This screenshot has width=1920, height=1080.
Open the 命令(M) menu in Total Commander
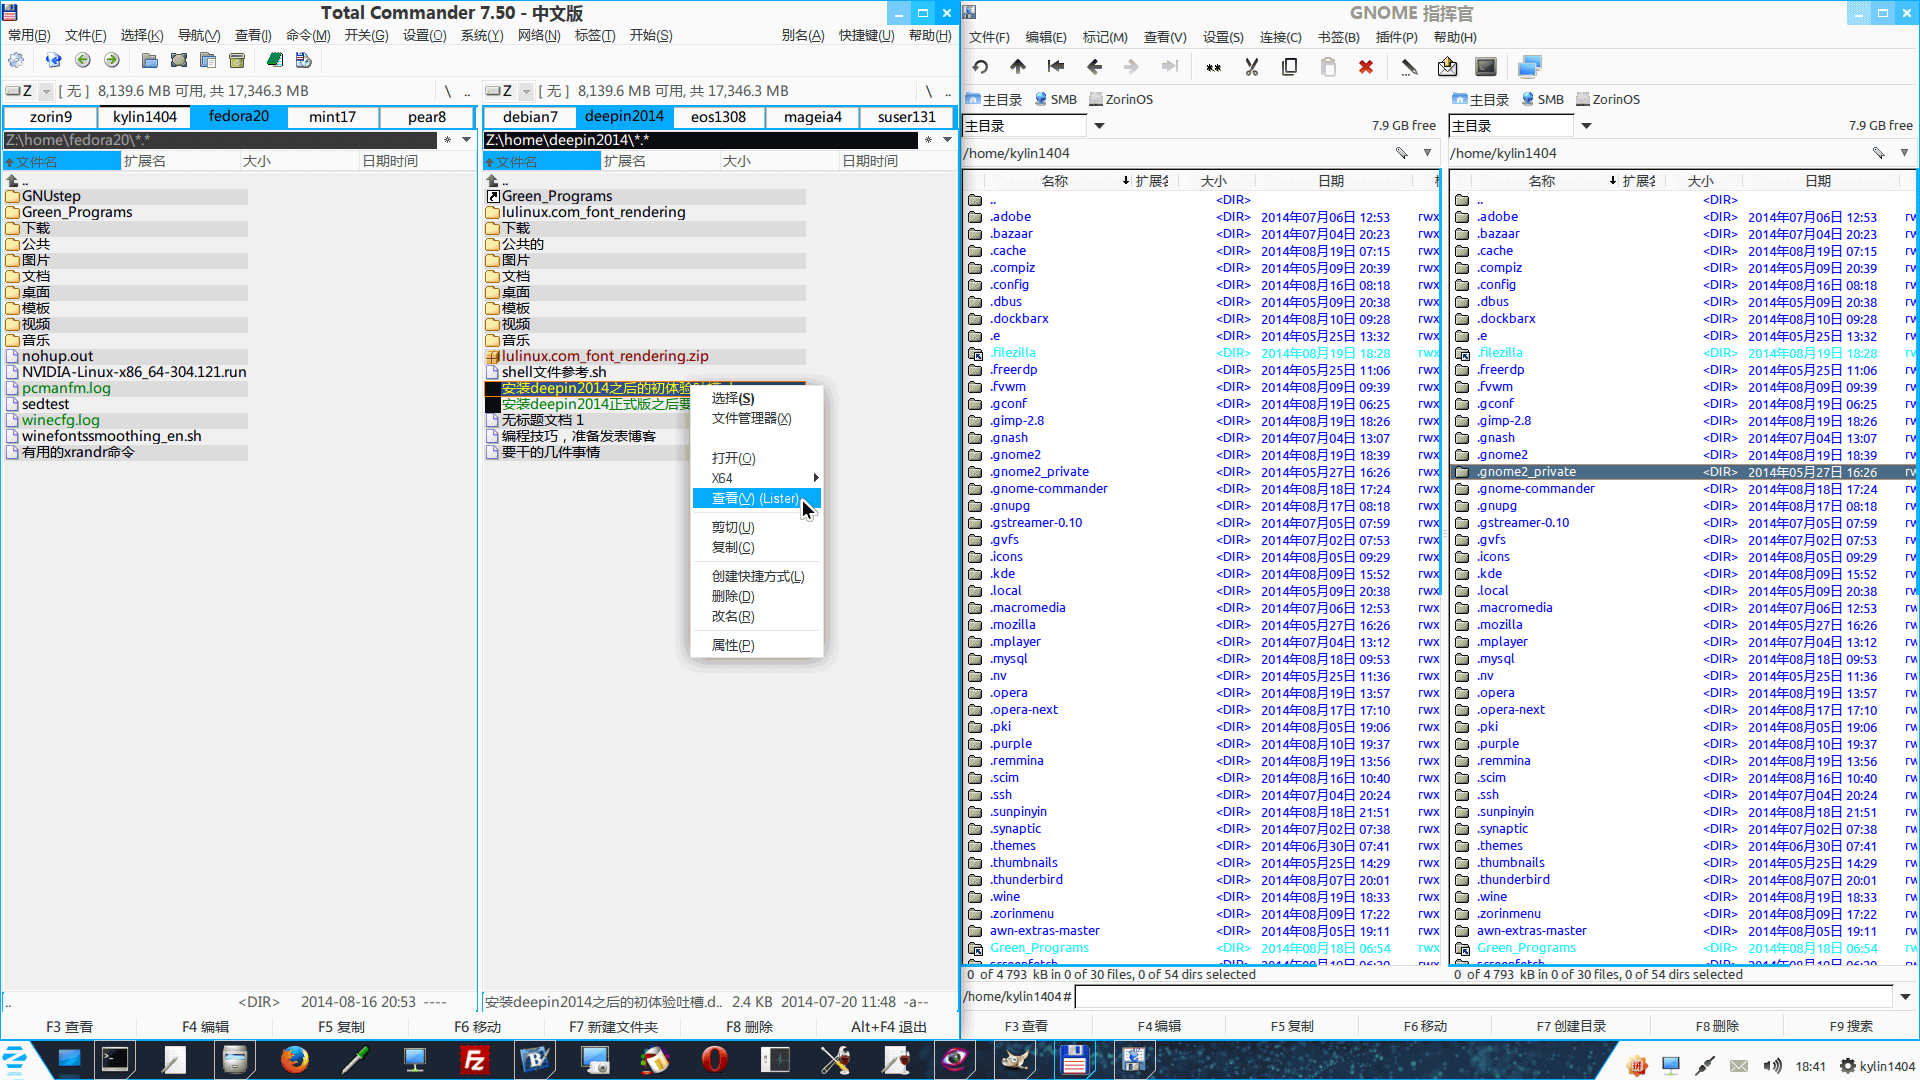(x=308, y=35)
